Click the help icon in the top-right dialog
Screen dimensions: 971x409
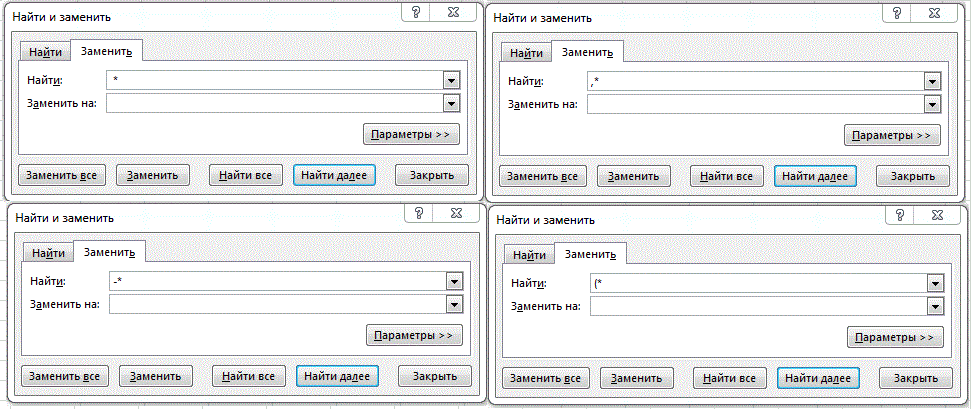click(x=897, y=14)
